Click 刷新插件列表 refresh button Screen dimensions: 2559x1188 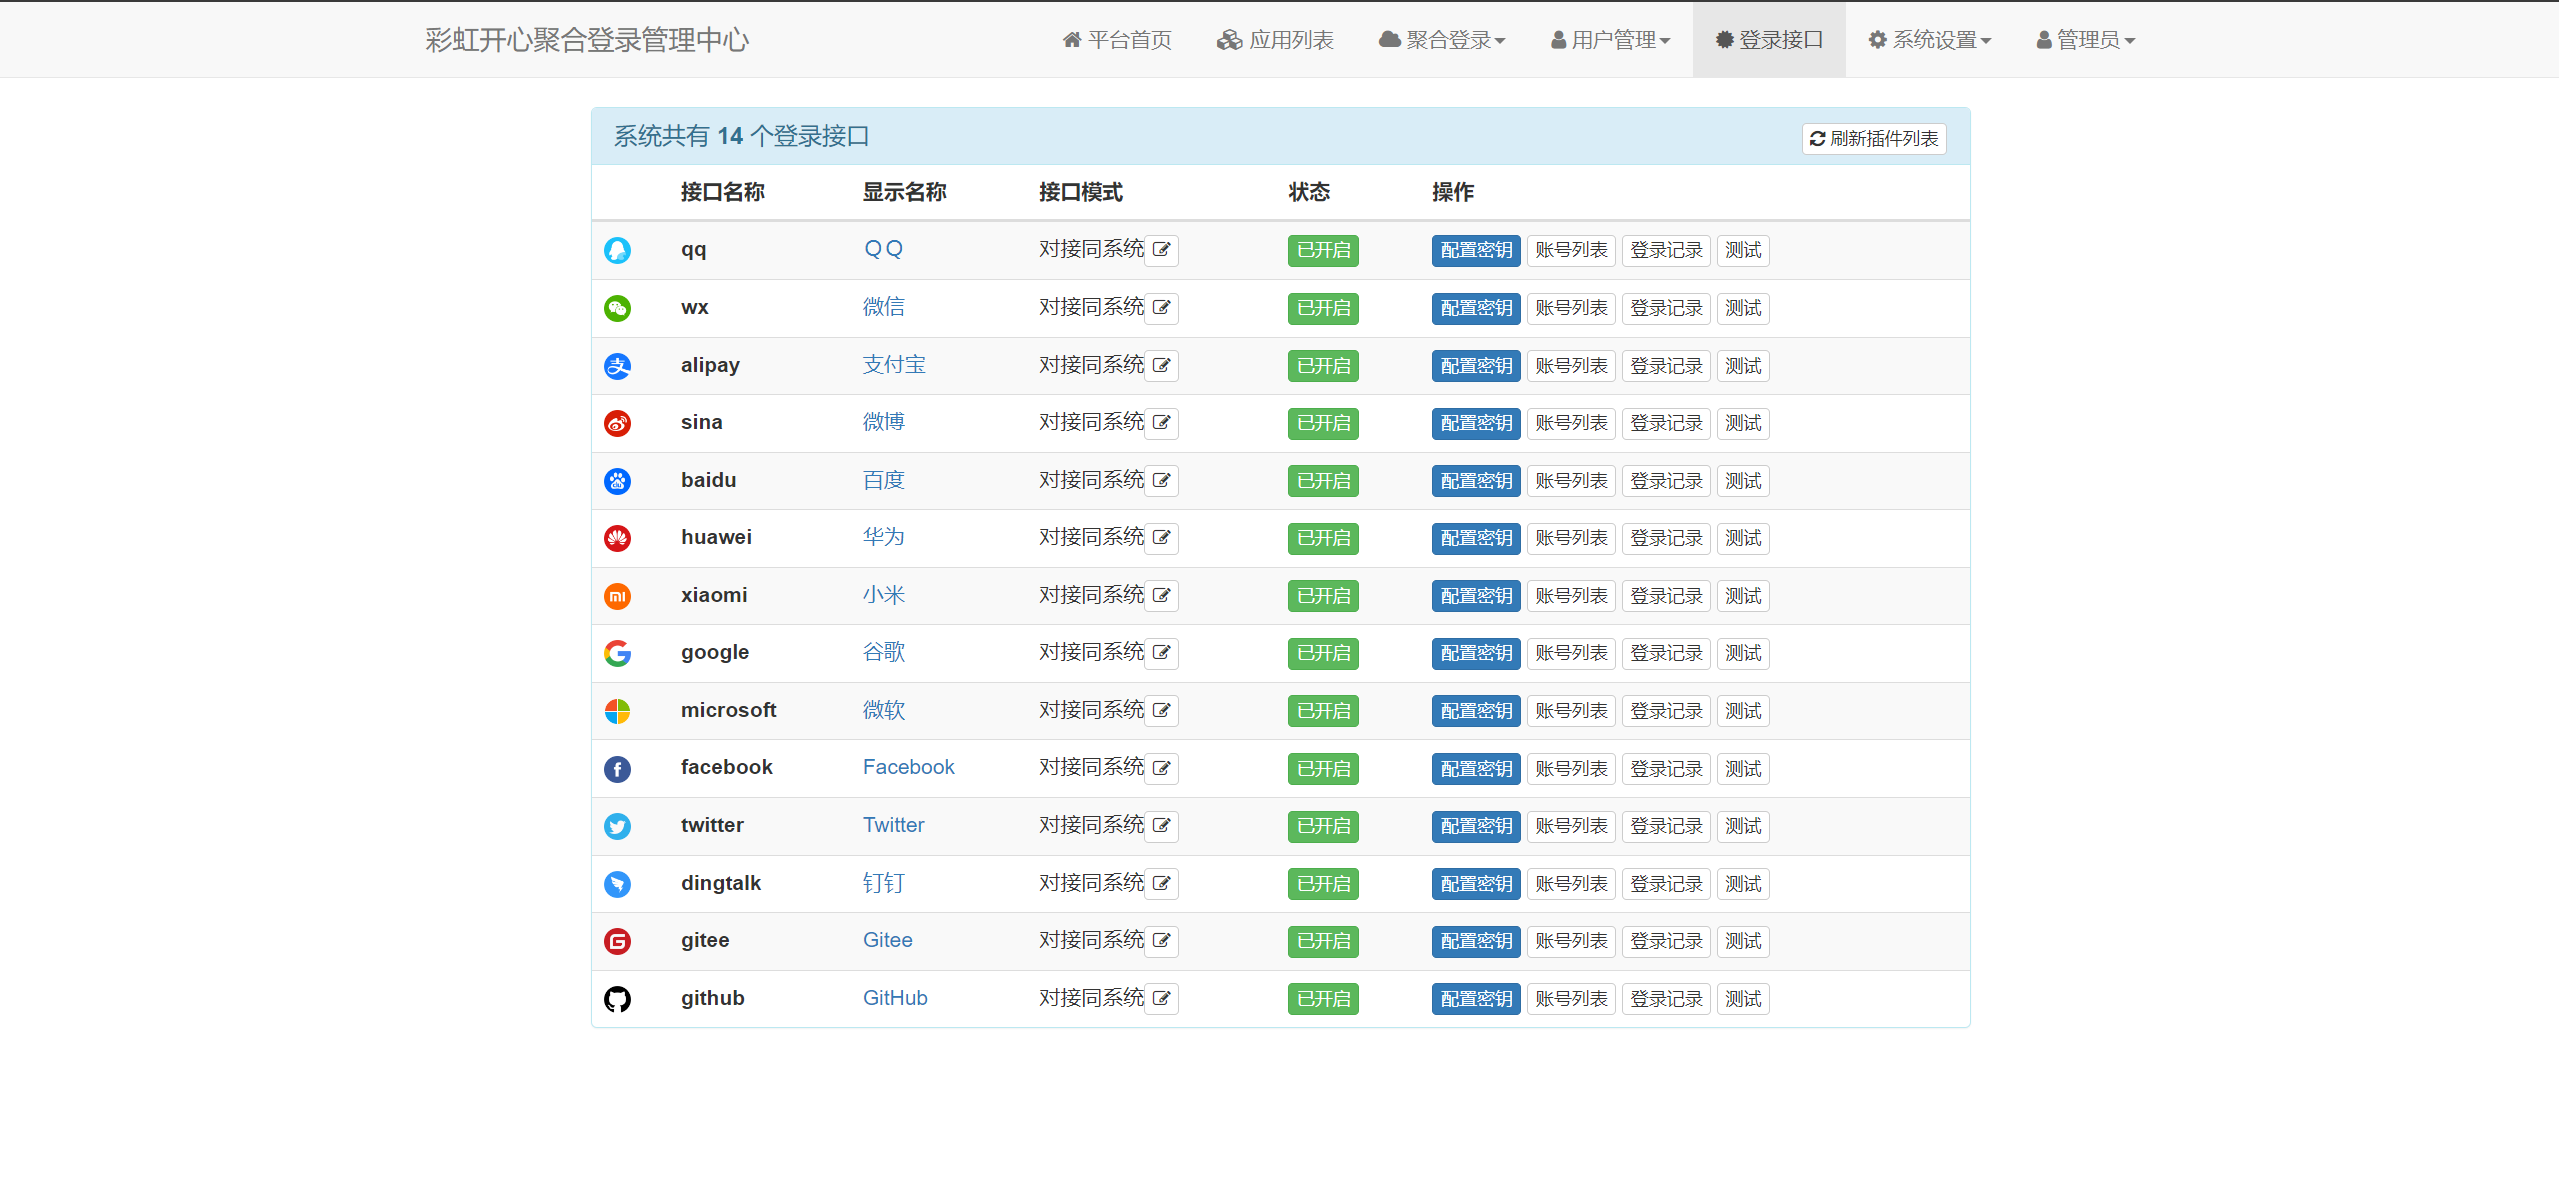[x=1873, y=138]
